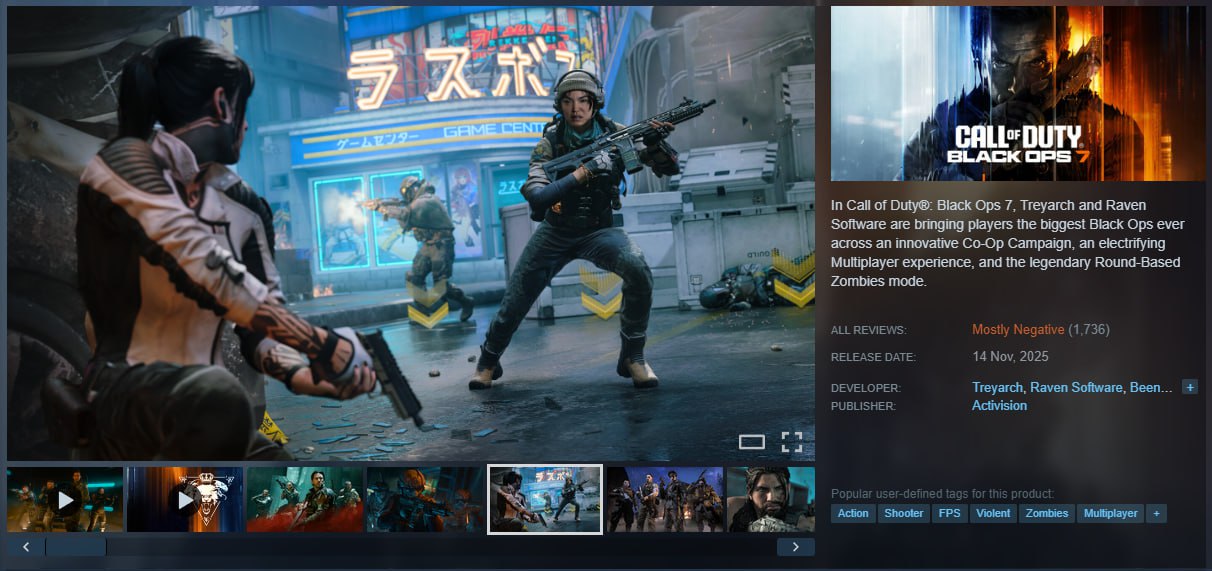Open publisher Activision page
The height and width of the screenshot is (571, 1212).
[999, 405]
